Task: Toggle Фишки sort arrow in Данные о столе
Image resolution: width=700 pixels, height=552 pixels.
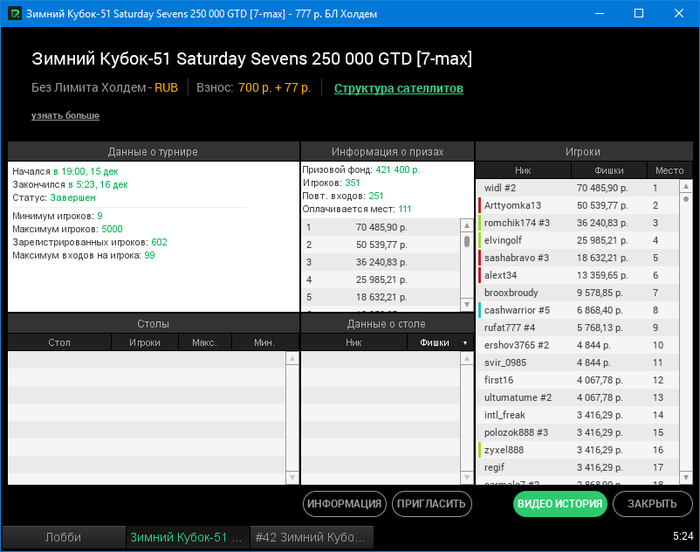Action: coord(465,343)
